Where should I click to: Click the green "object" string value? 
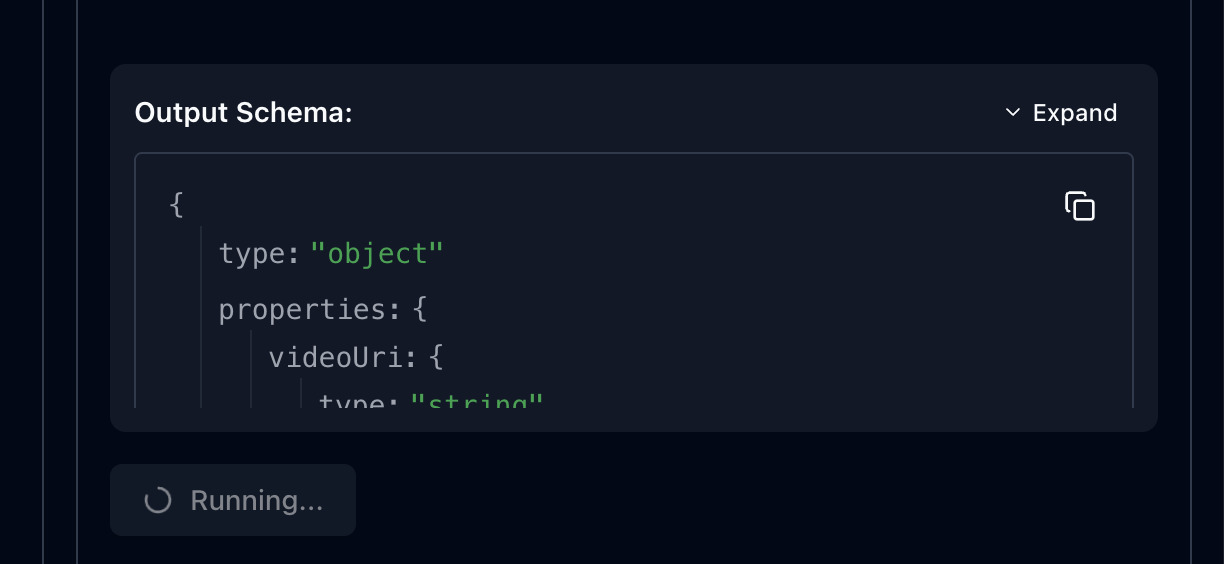[376, 254]
